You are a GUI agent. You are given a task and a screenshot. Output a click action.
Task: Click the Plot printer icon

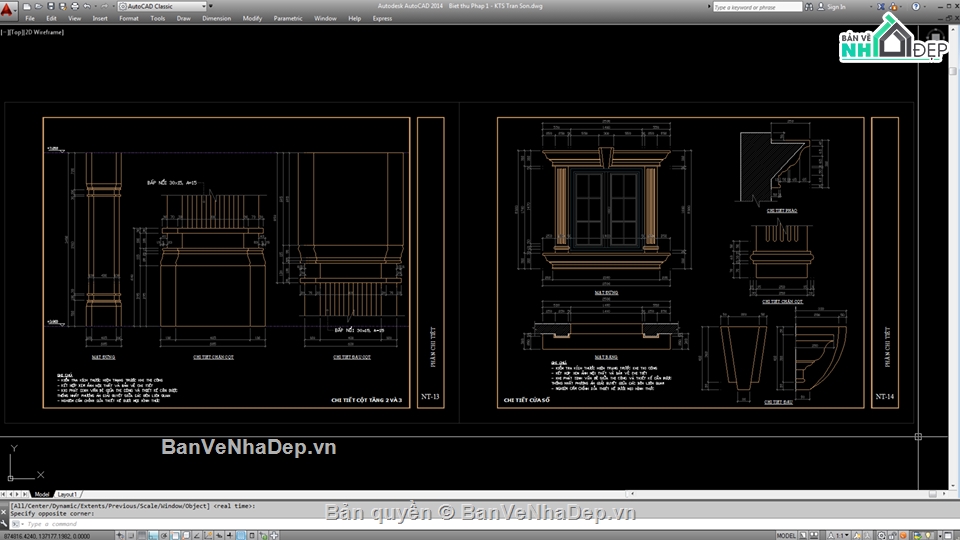(75, 6)
